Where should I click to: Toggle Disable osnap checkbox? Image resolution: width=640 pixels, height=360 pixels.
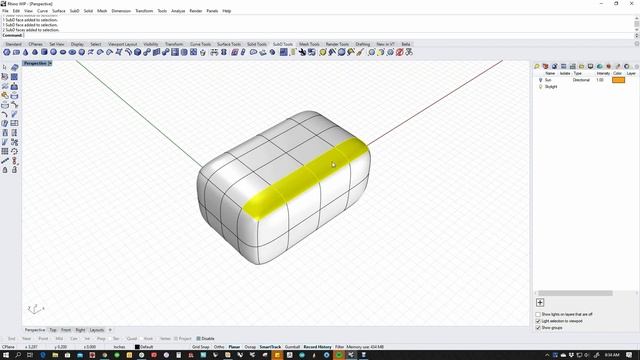pyautogui.click(x=205, y=338)
